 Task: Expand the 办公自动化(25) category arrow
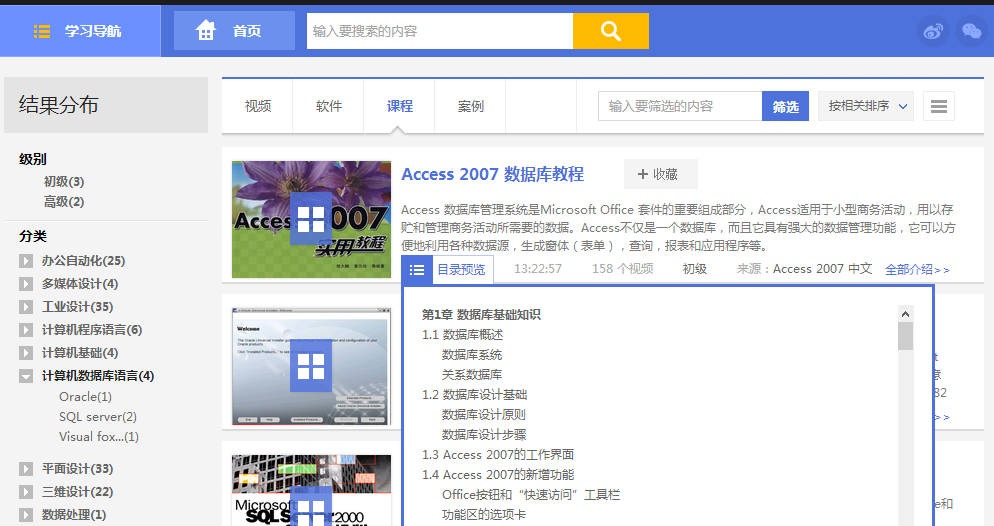(26, 261)
